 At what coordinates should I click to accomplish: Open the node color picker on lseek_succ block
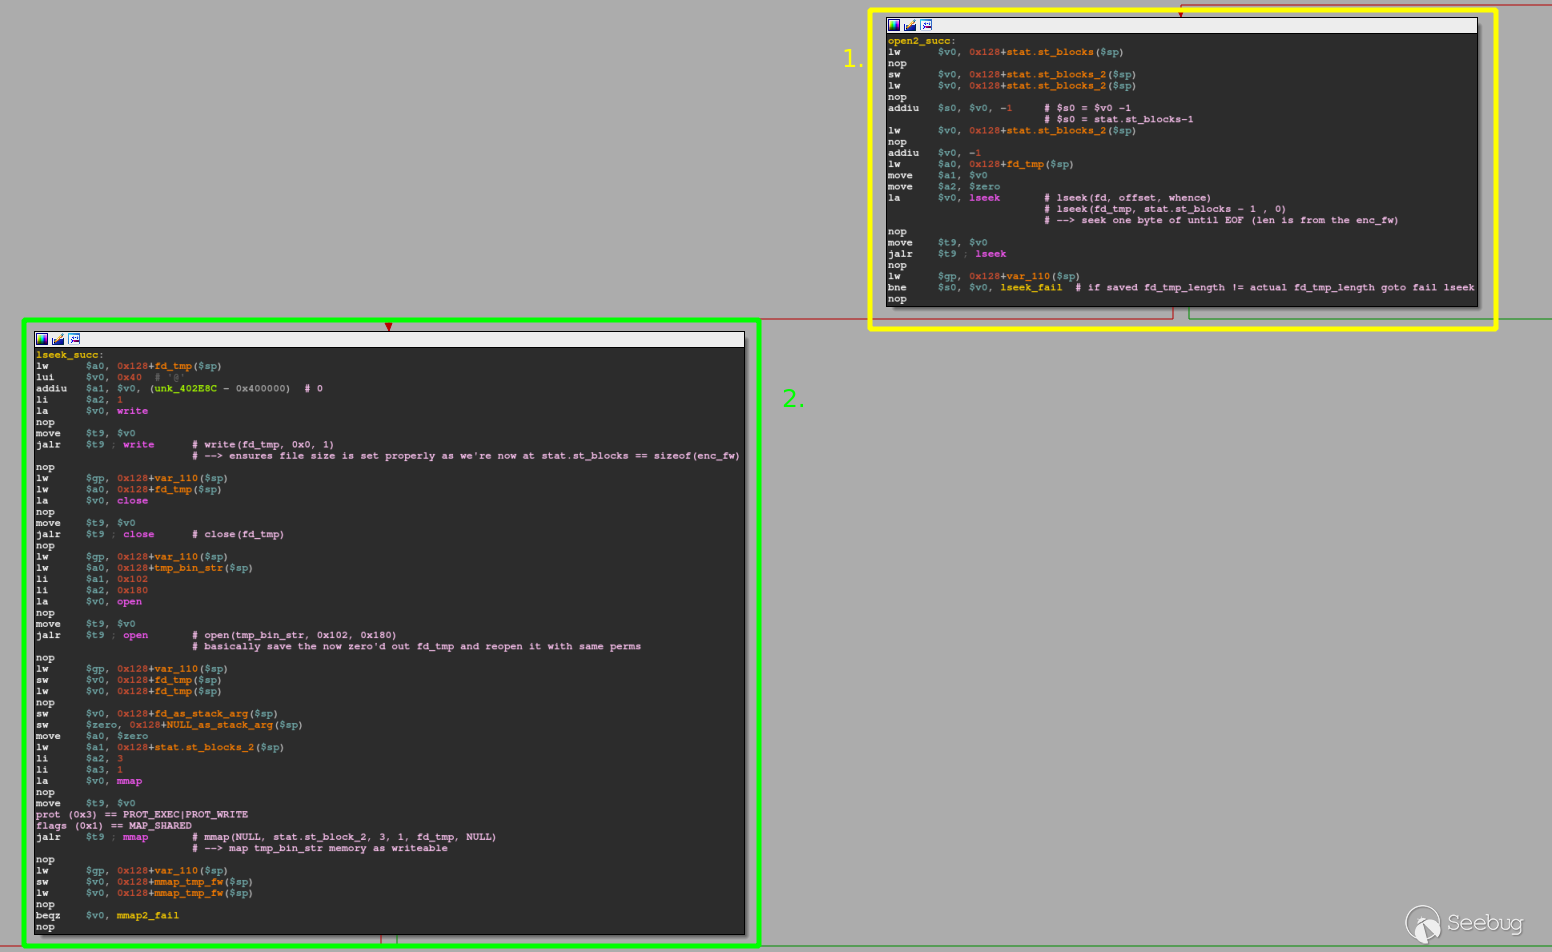click(42, 339)
